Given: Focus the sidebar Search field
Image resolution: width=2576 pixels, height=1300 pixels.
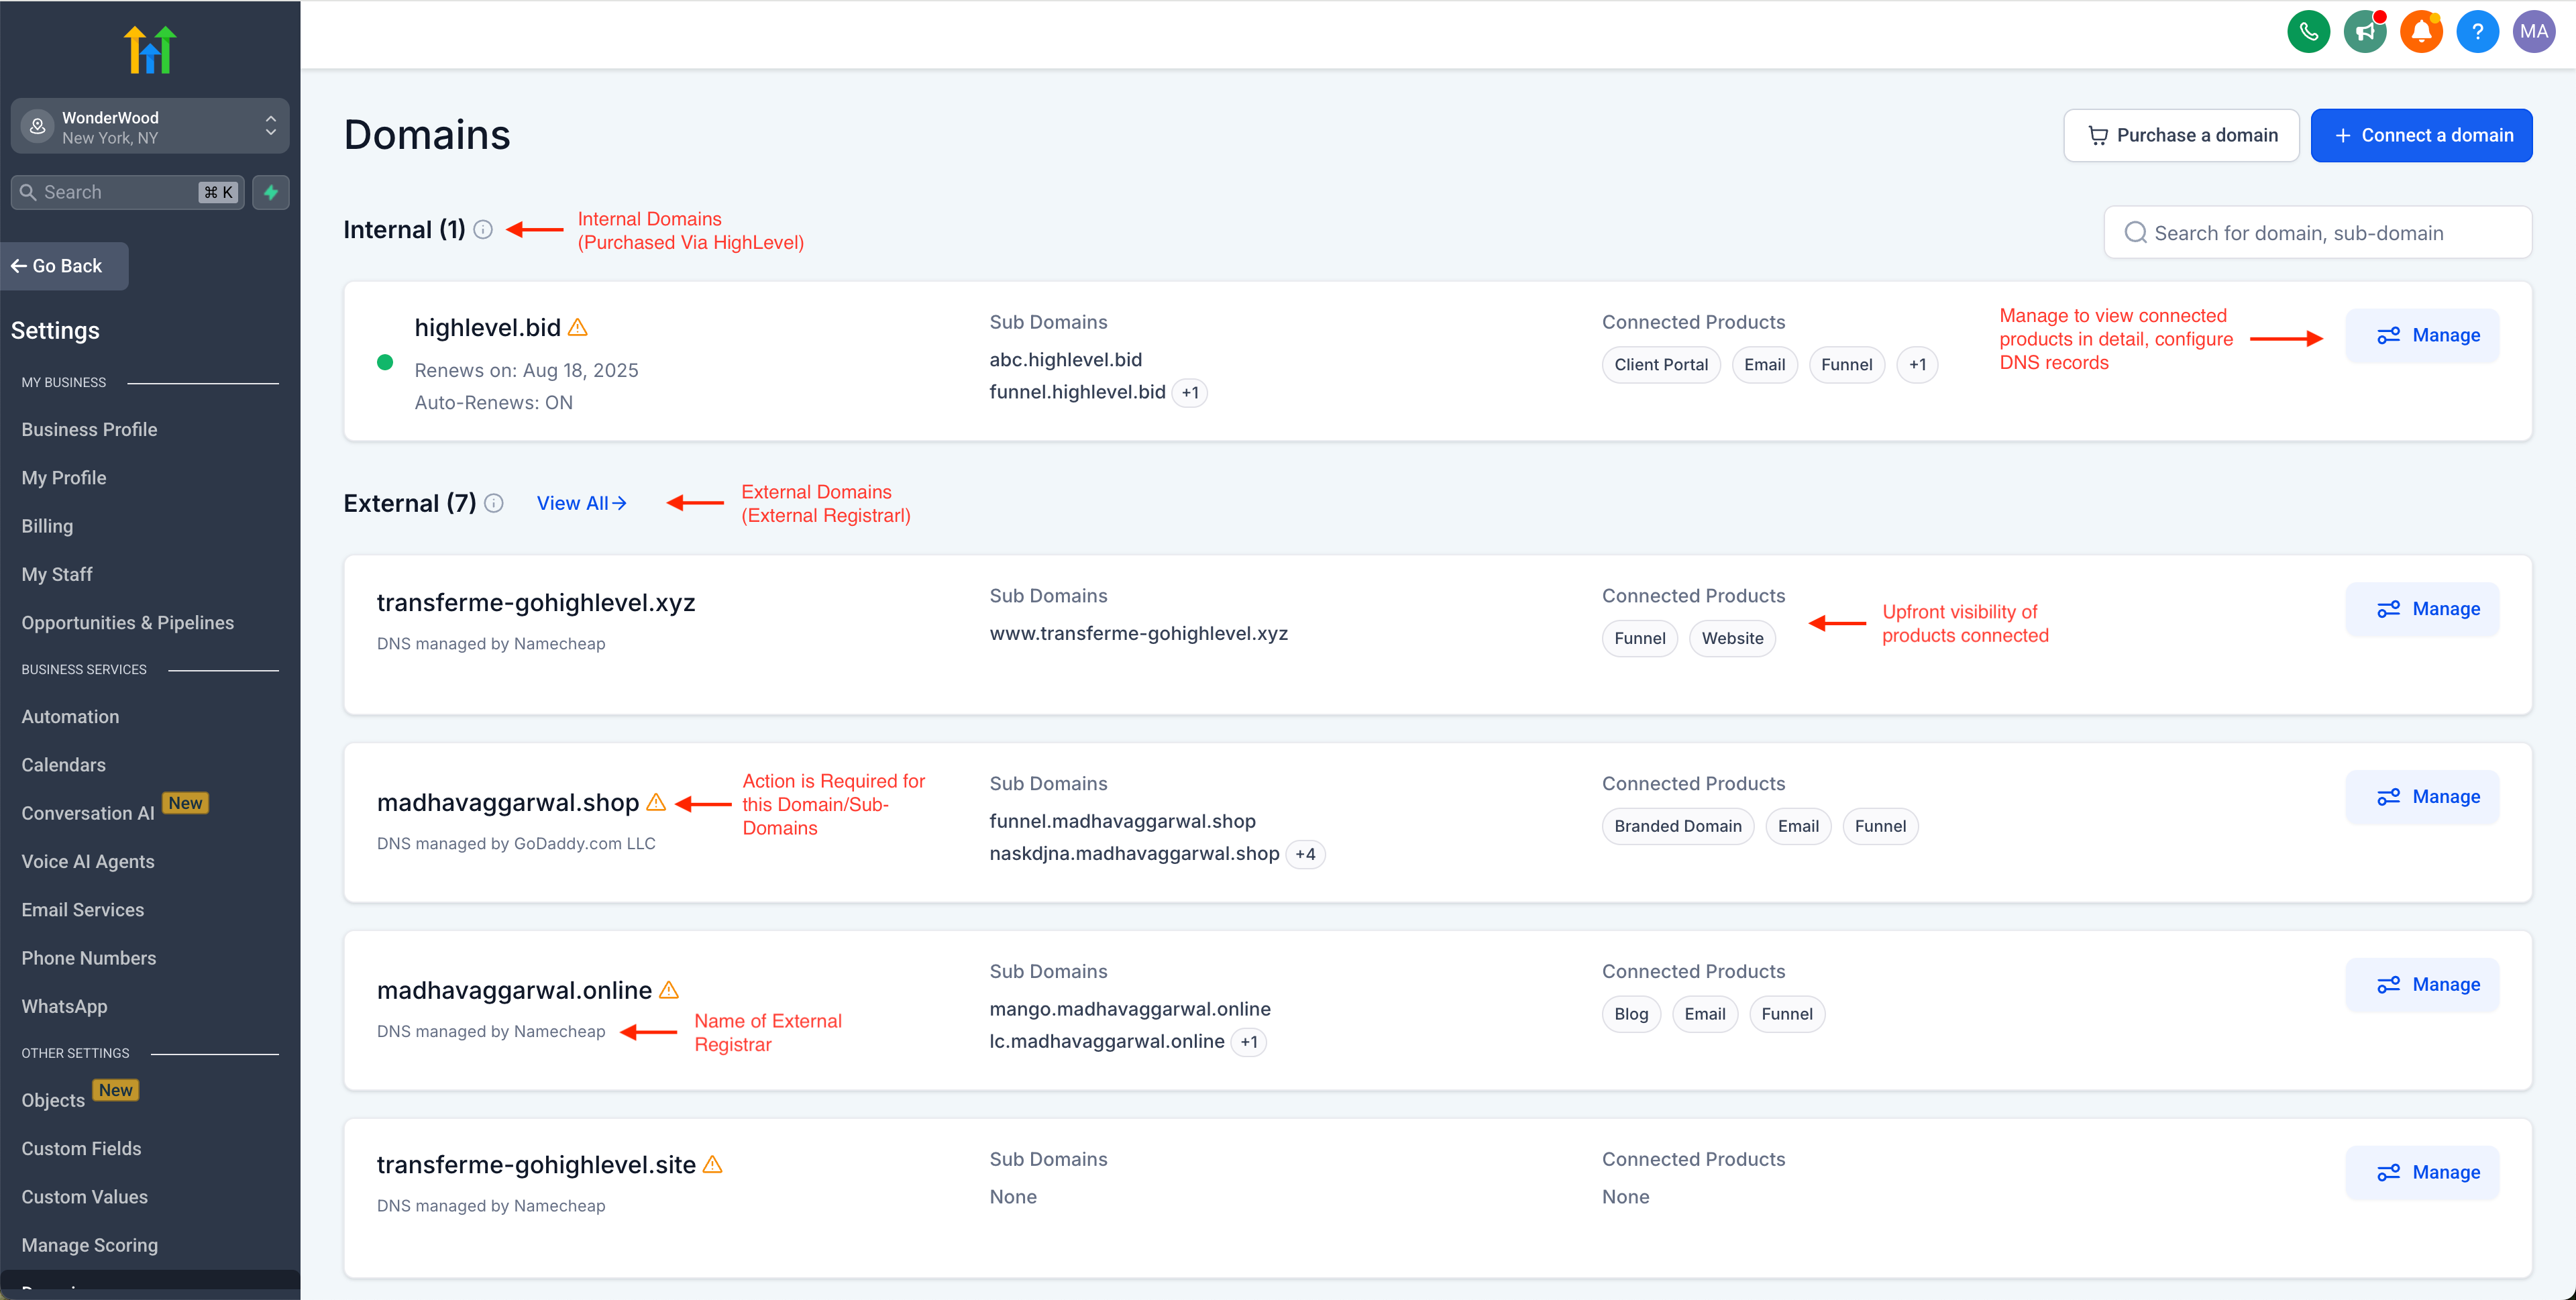Looking at the screenshot, I should (x=127, y=192).
